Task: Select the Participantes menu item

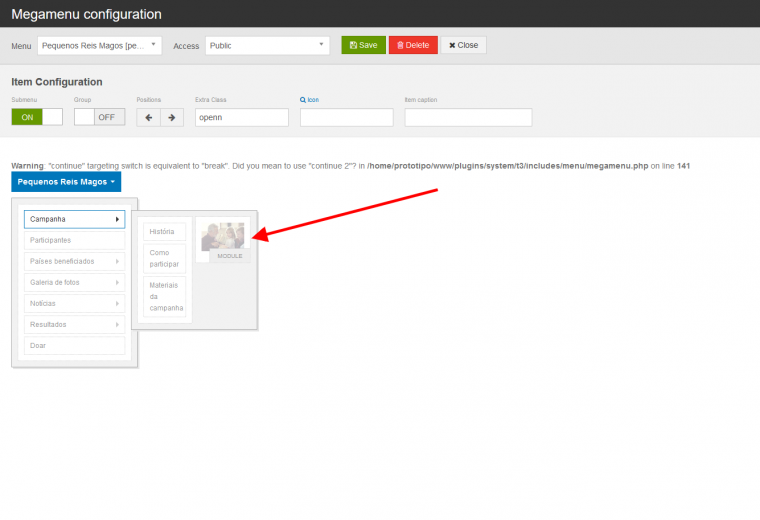Action: coord(75,240)
